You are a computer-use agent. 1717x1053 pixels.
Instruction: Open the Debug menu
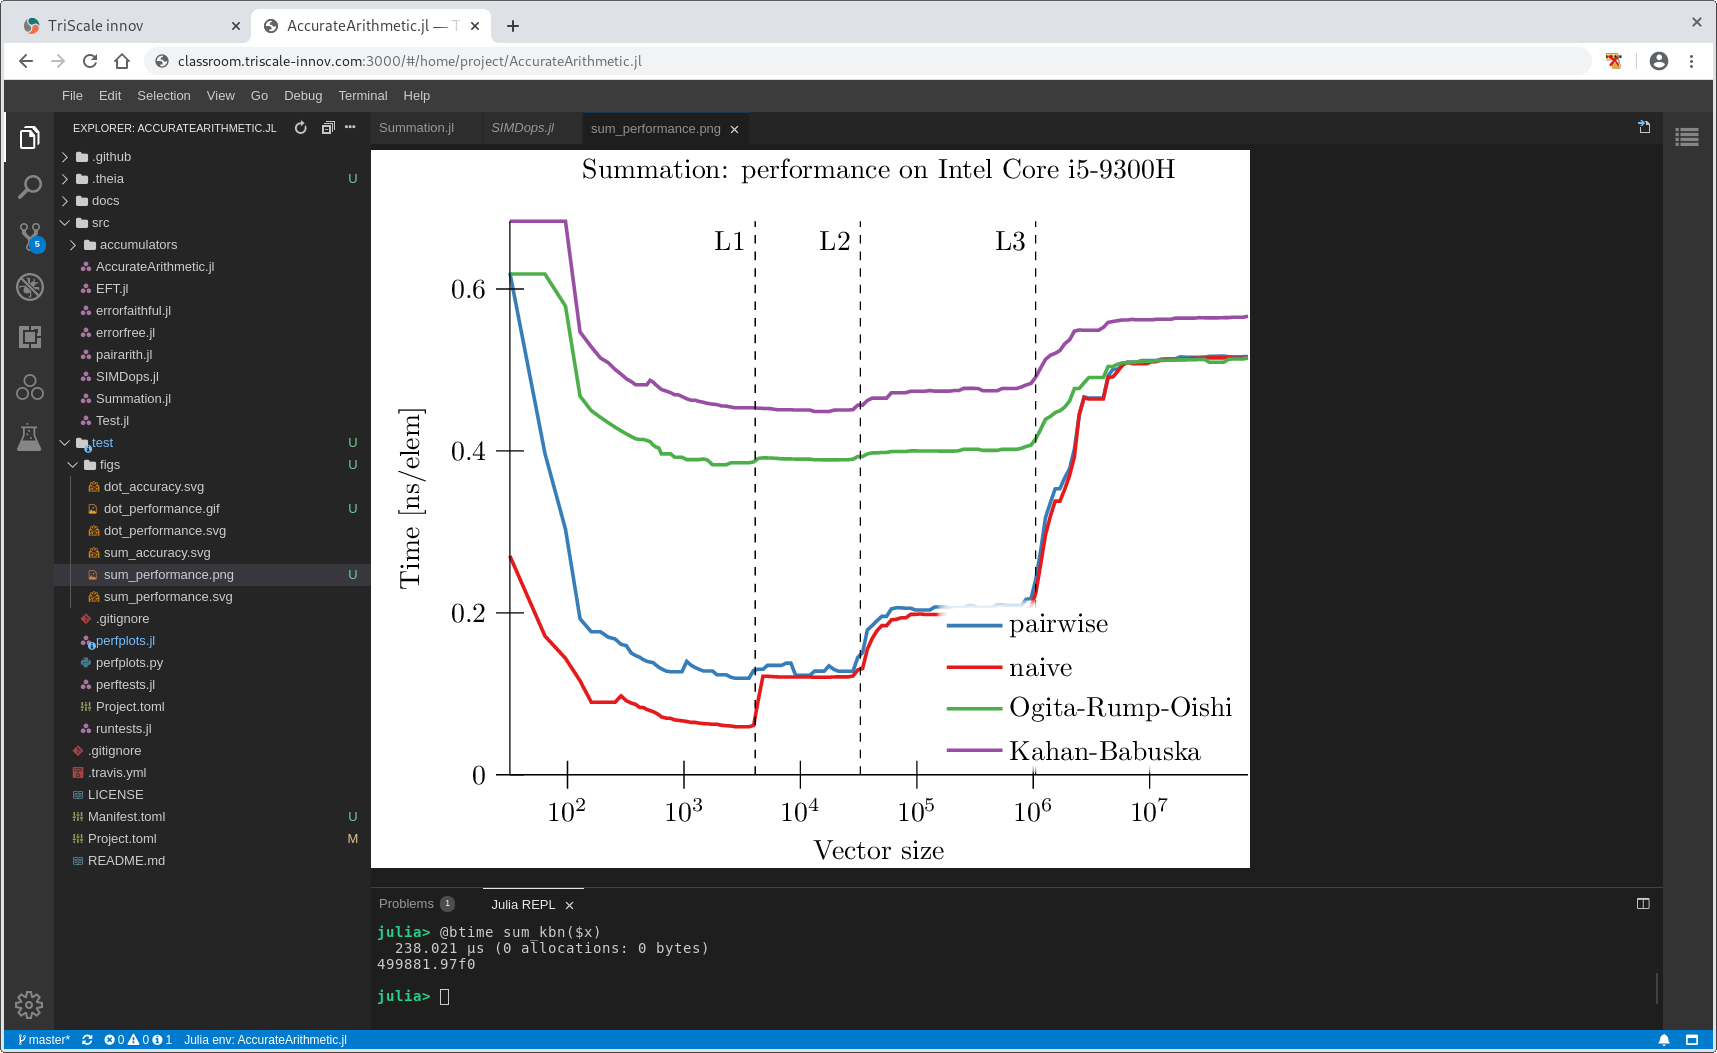pyautogui.click(x=303, y=96)
